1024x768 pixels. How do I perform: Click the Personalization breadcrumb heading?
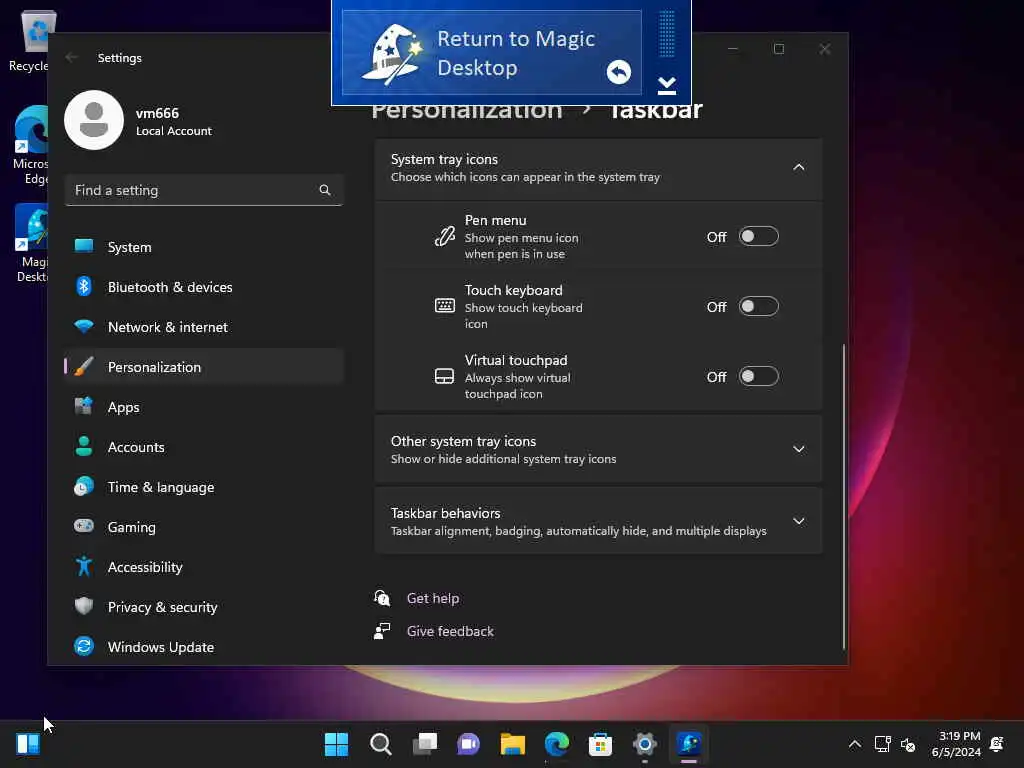point(466,110)
